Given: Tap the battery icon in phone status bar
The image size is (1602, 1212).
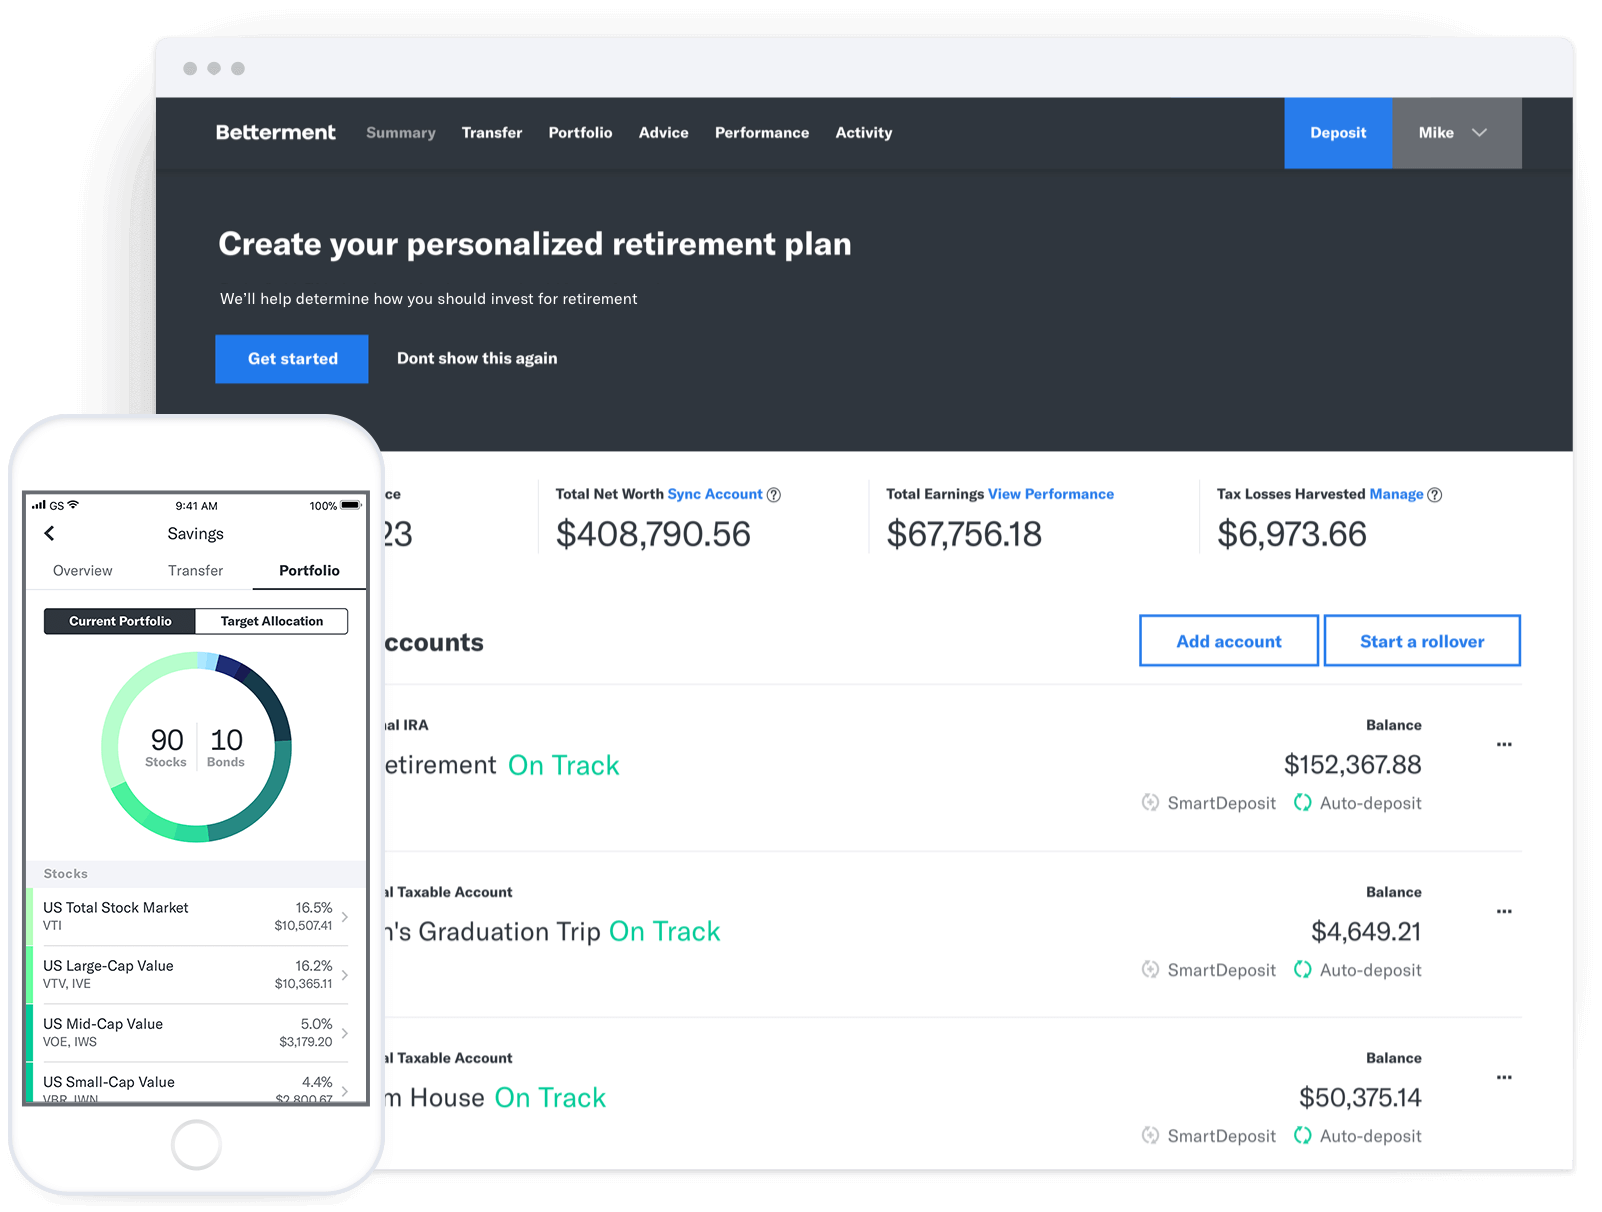Looking at the screenshot, I should coord(350,505).
